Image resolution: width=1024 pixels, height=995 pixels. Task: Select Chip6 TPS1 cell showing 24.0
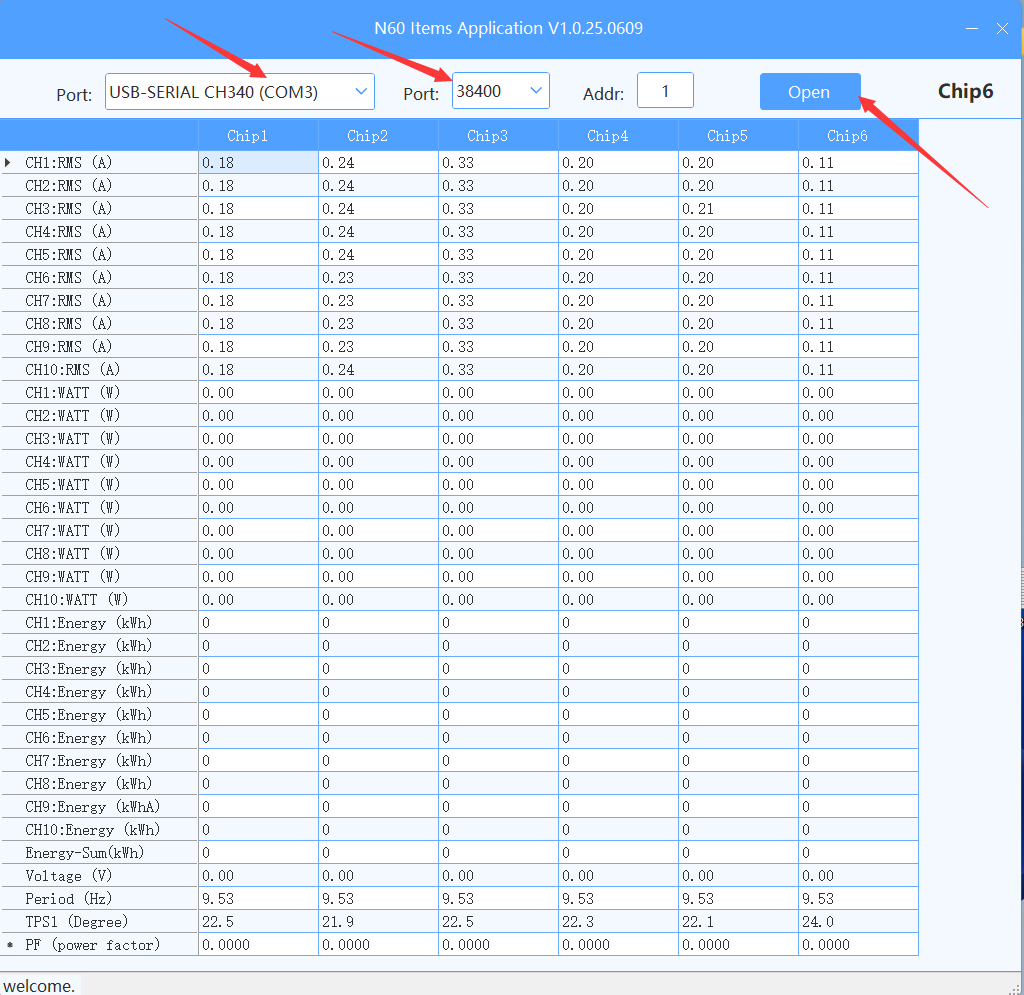[857, 922]
